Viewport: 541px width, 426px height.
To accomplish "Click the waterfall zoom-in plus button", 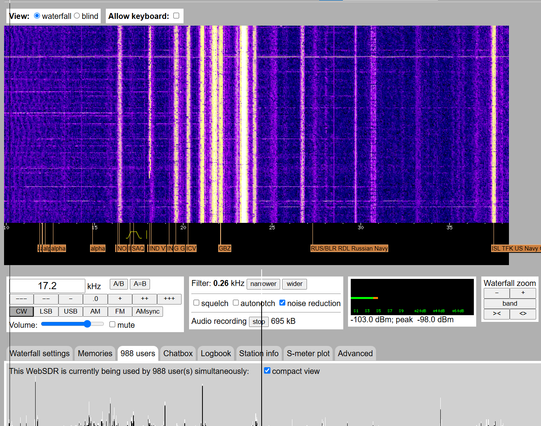I will pos(523,293).
